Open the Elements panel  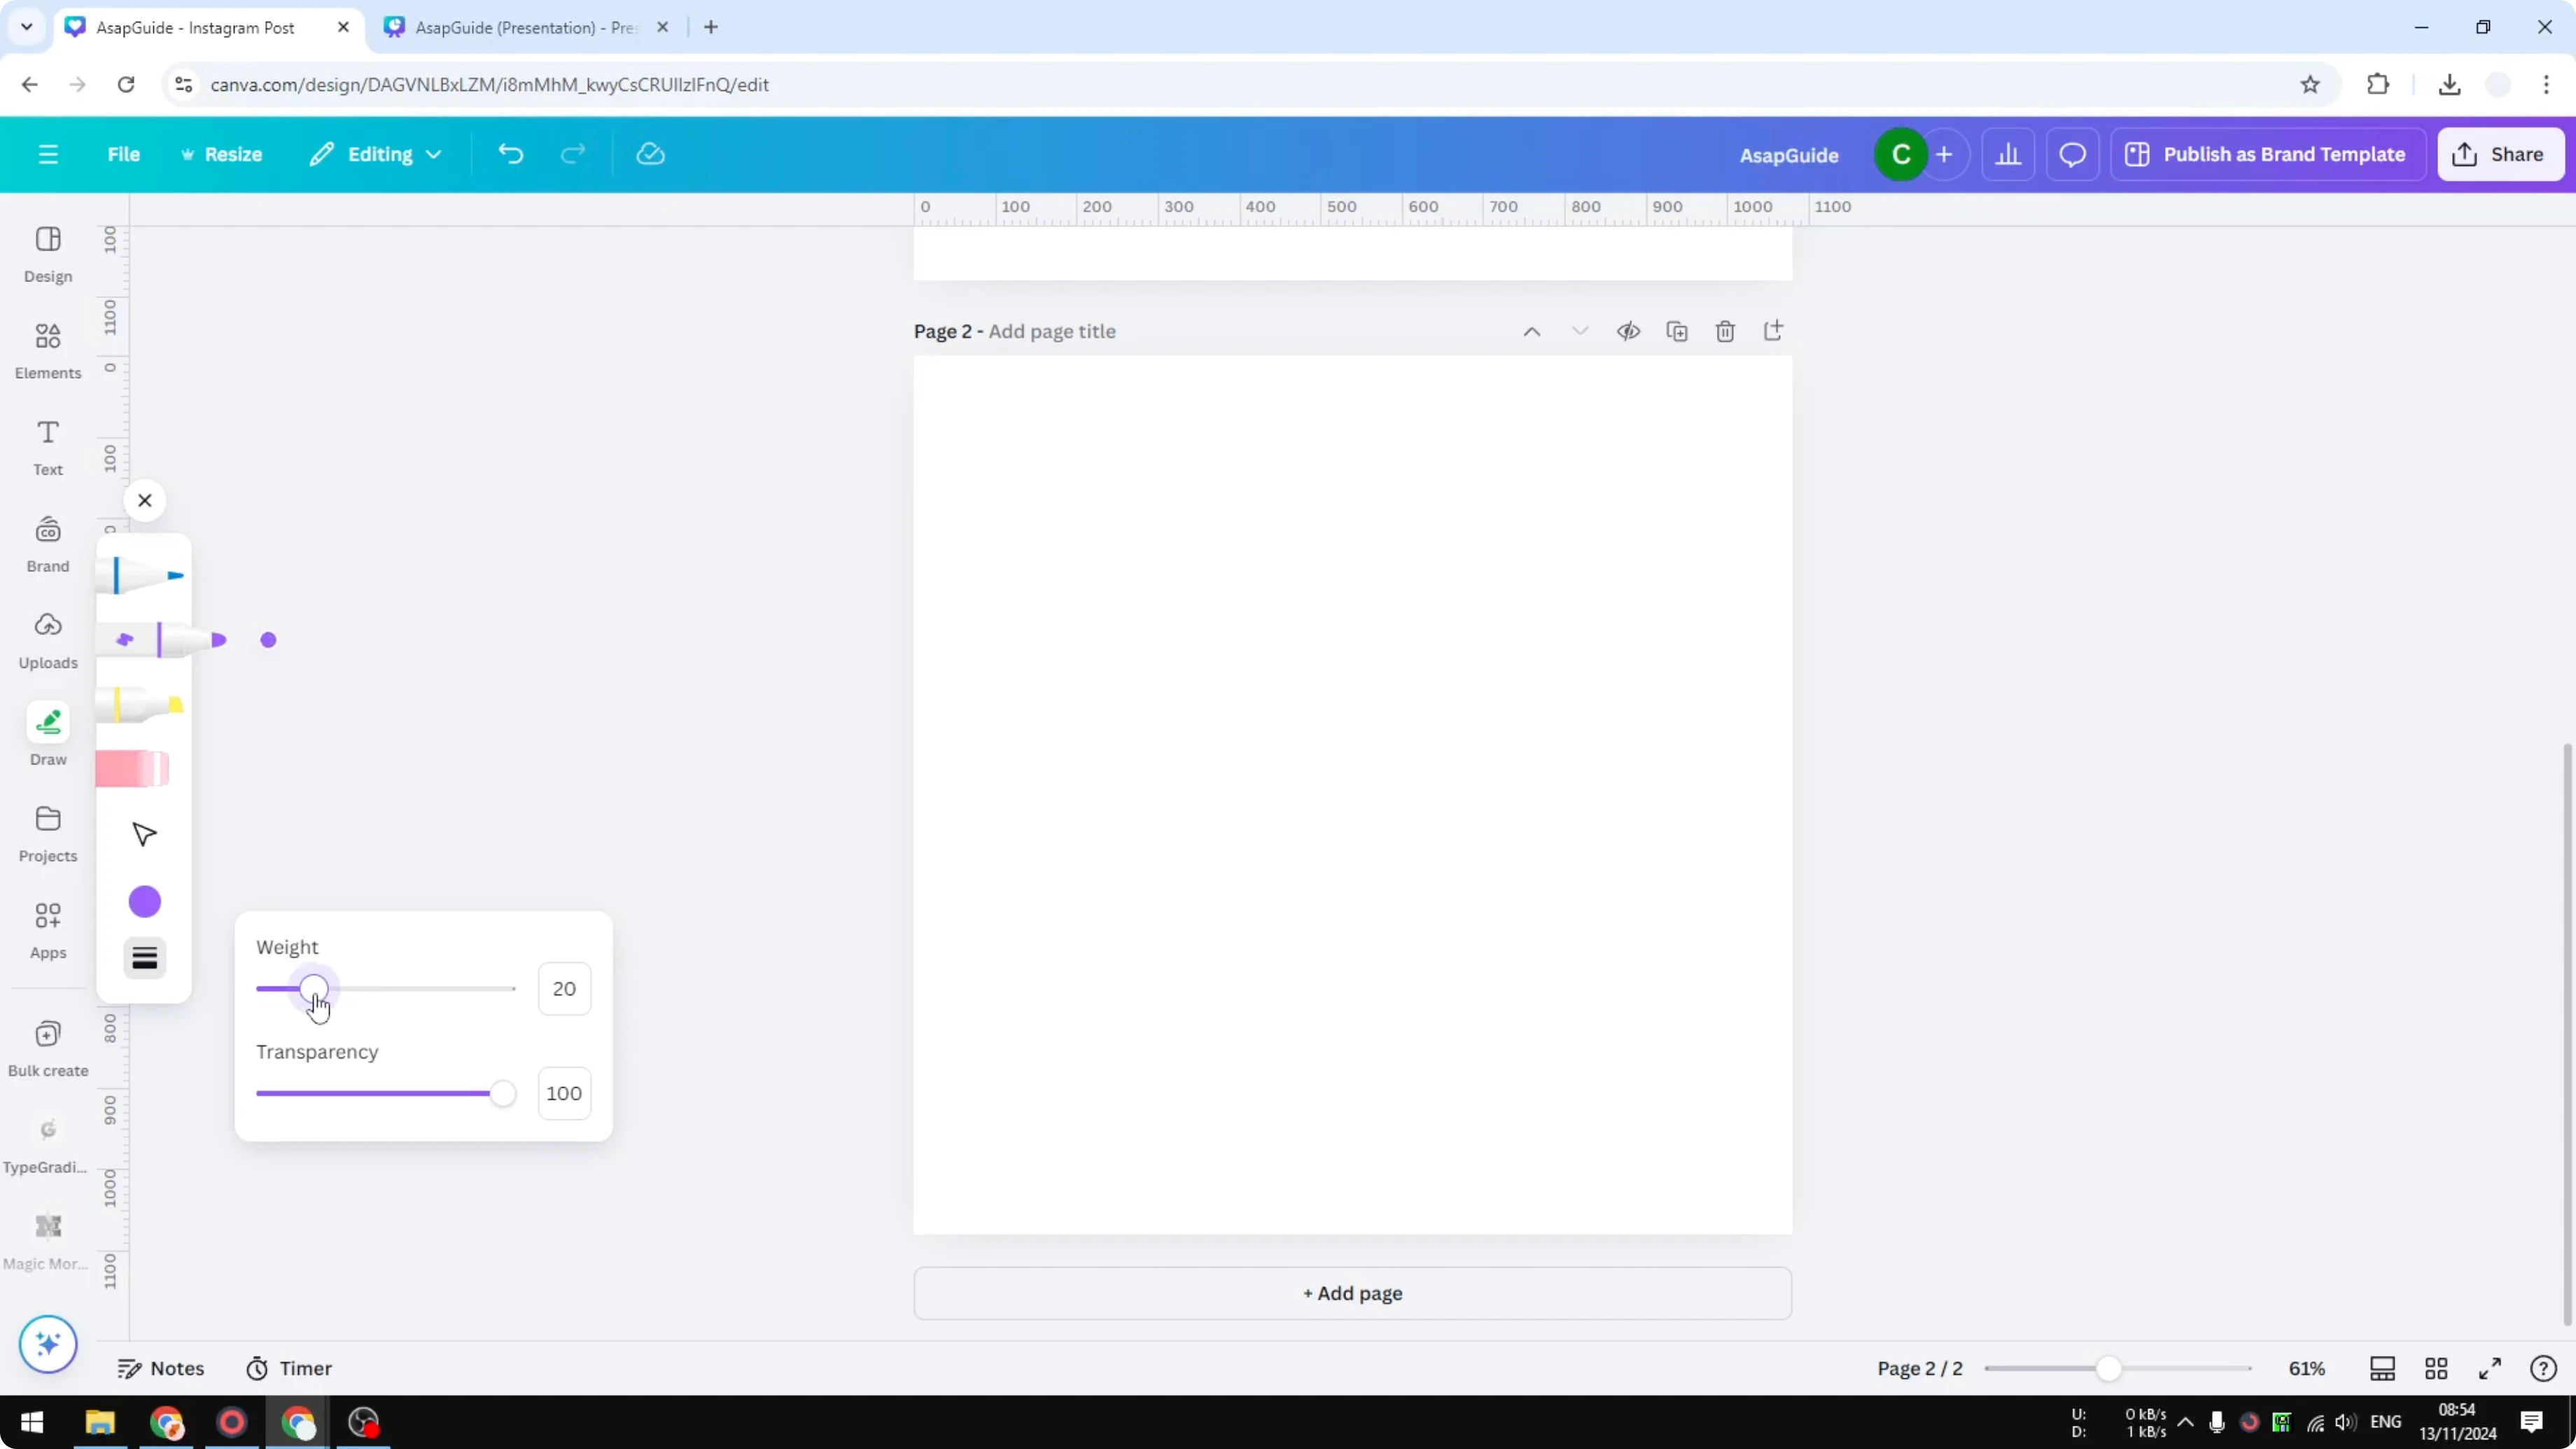click(x=47, y=349)
